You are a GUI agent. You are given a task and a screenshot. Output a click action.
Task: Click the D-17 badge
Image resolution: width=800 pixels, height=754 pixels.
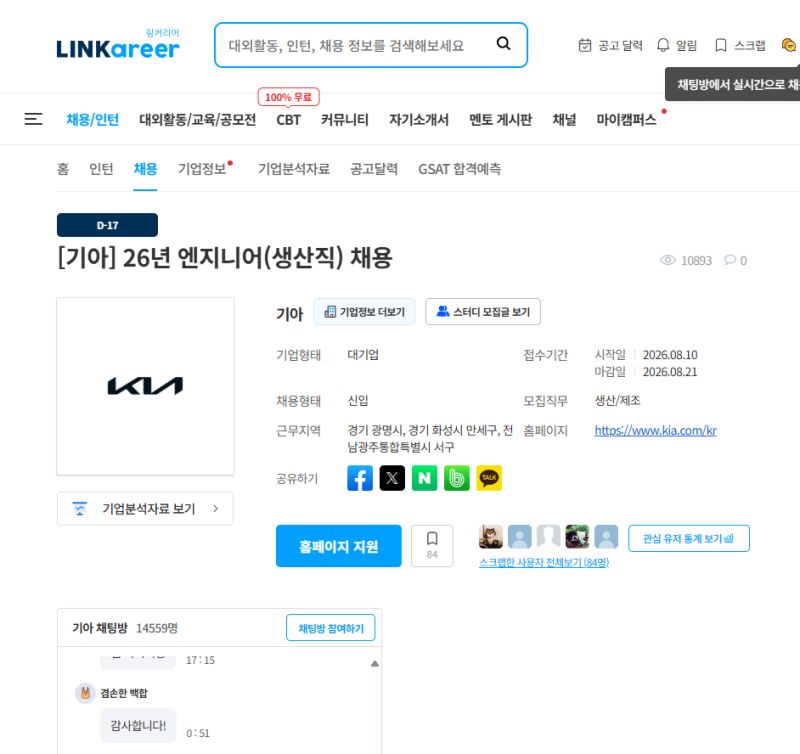pos(107,225)
